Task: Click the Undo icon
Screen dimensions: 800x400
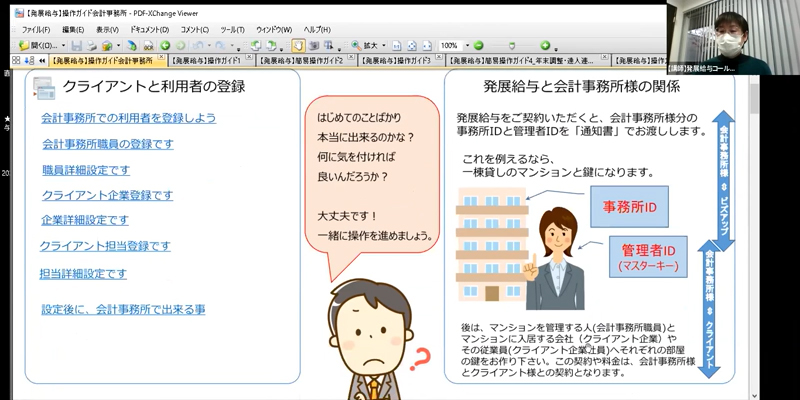Action: 198,45
